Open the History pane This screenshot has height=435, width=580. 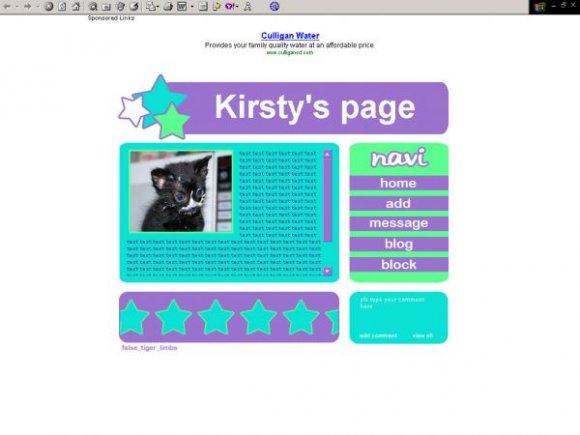point(134,6)
